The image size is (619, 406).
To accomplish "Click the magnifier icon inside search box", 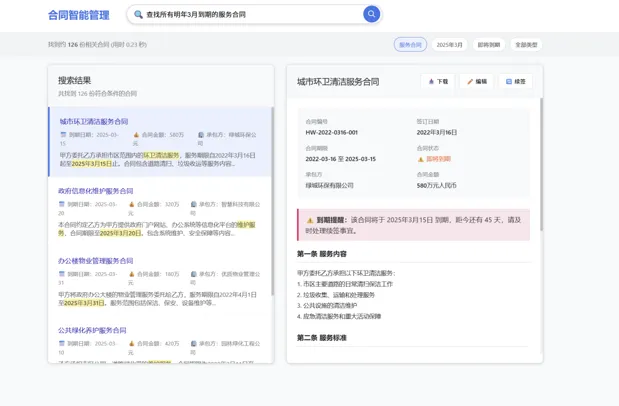I will click(138, 15).
